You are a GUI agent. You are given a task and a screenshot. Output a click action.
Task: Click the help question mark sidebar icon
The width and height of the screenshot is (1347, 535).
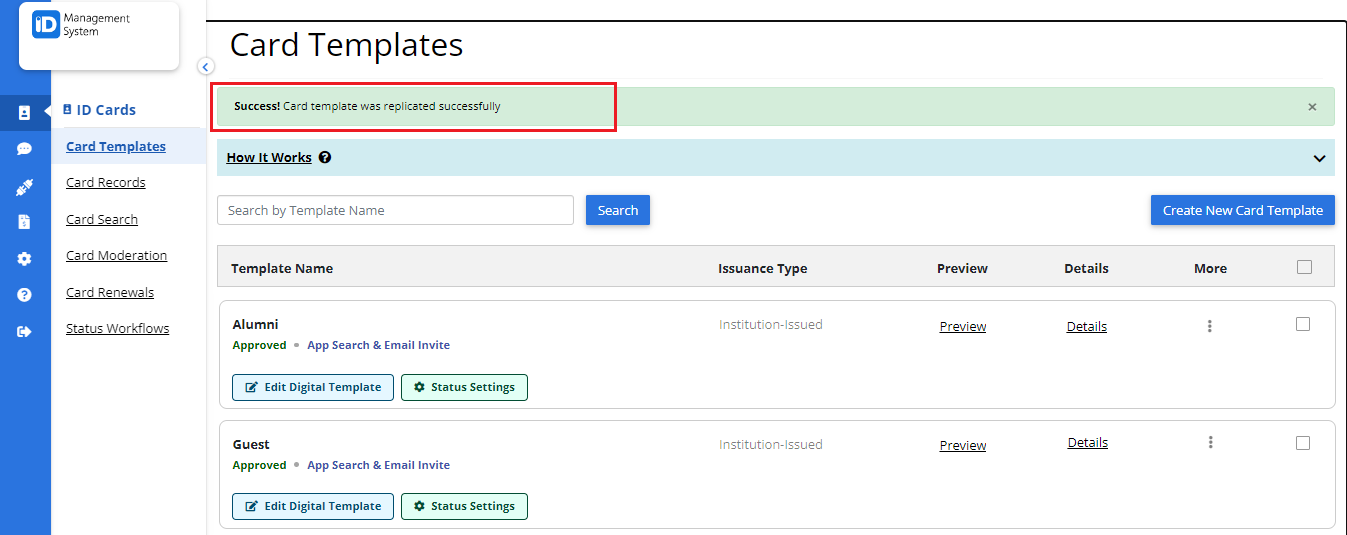pos(24,295)
